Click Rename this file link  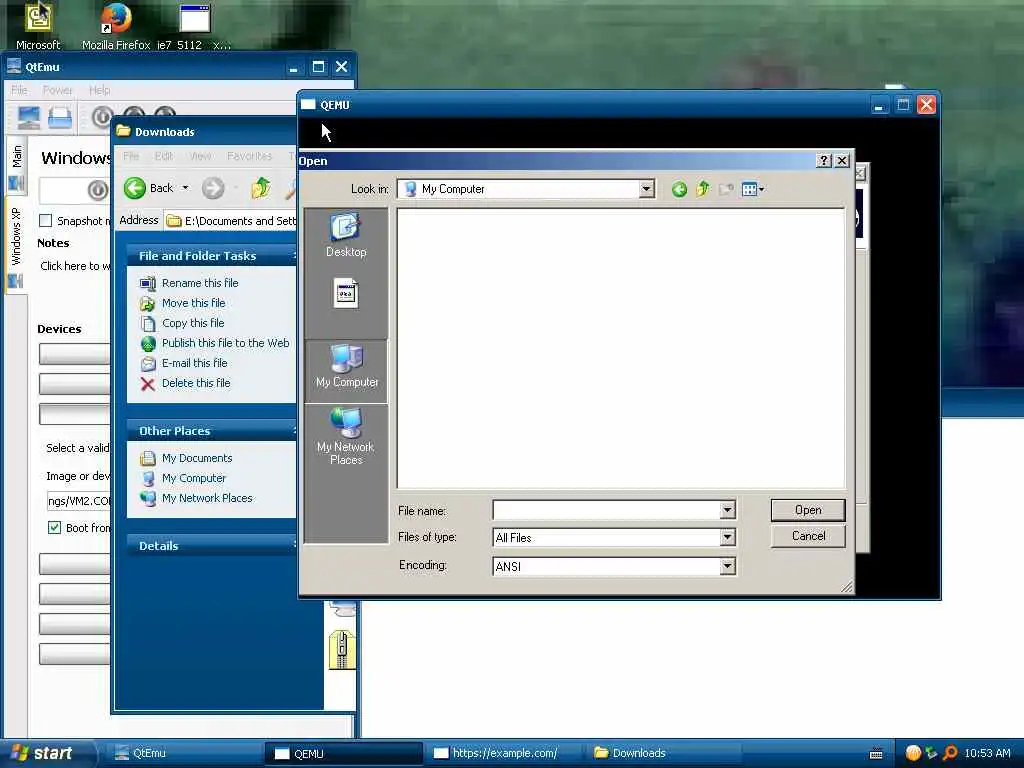[x=200, y=283]
